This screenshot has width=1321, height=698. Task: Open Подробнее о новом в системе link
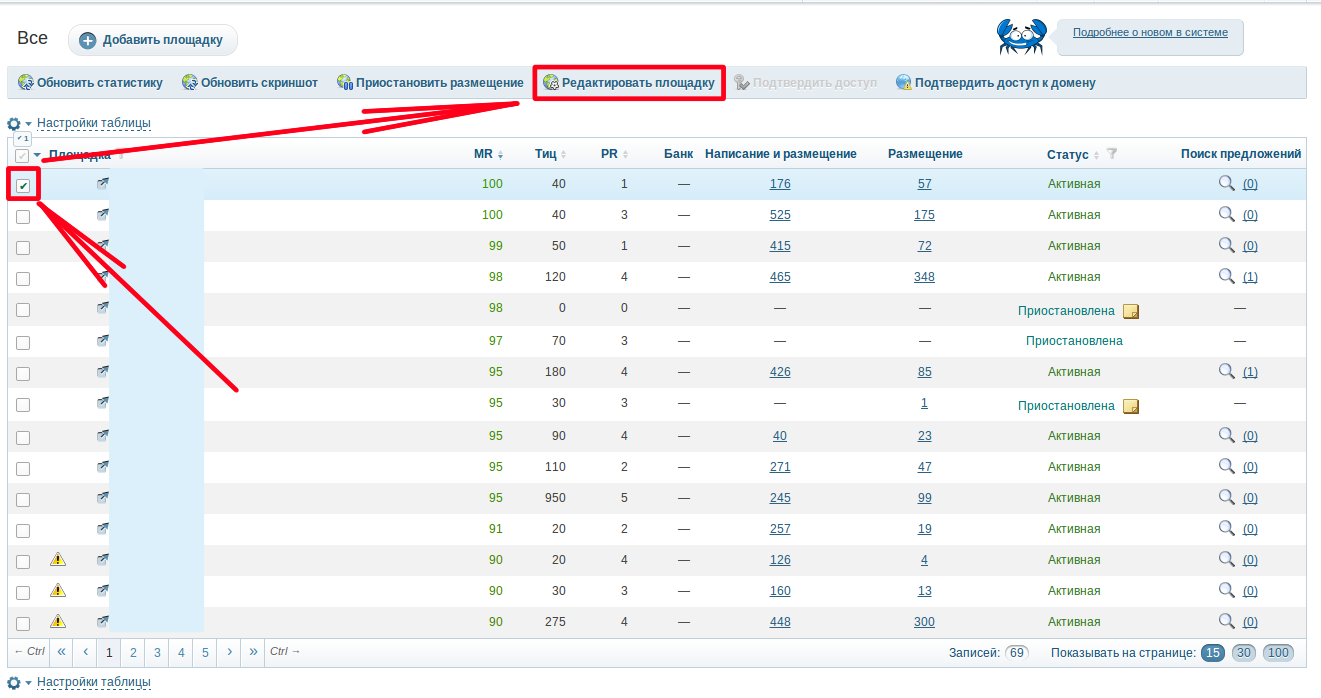click(x=1150, y=32)
